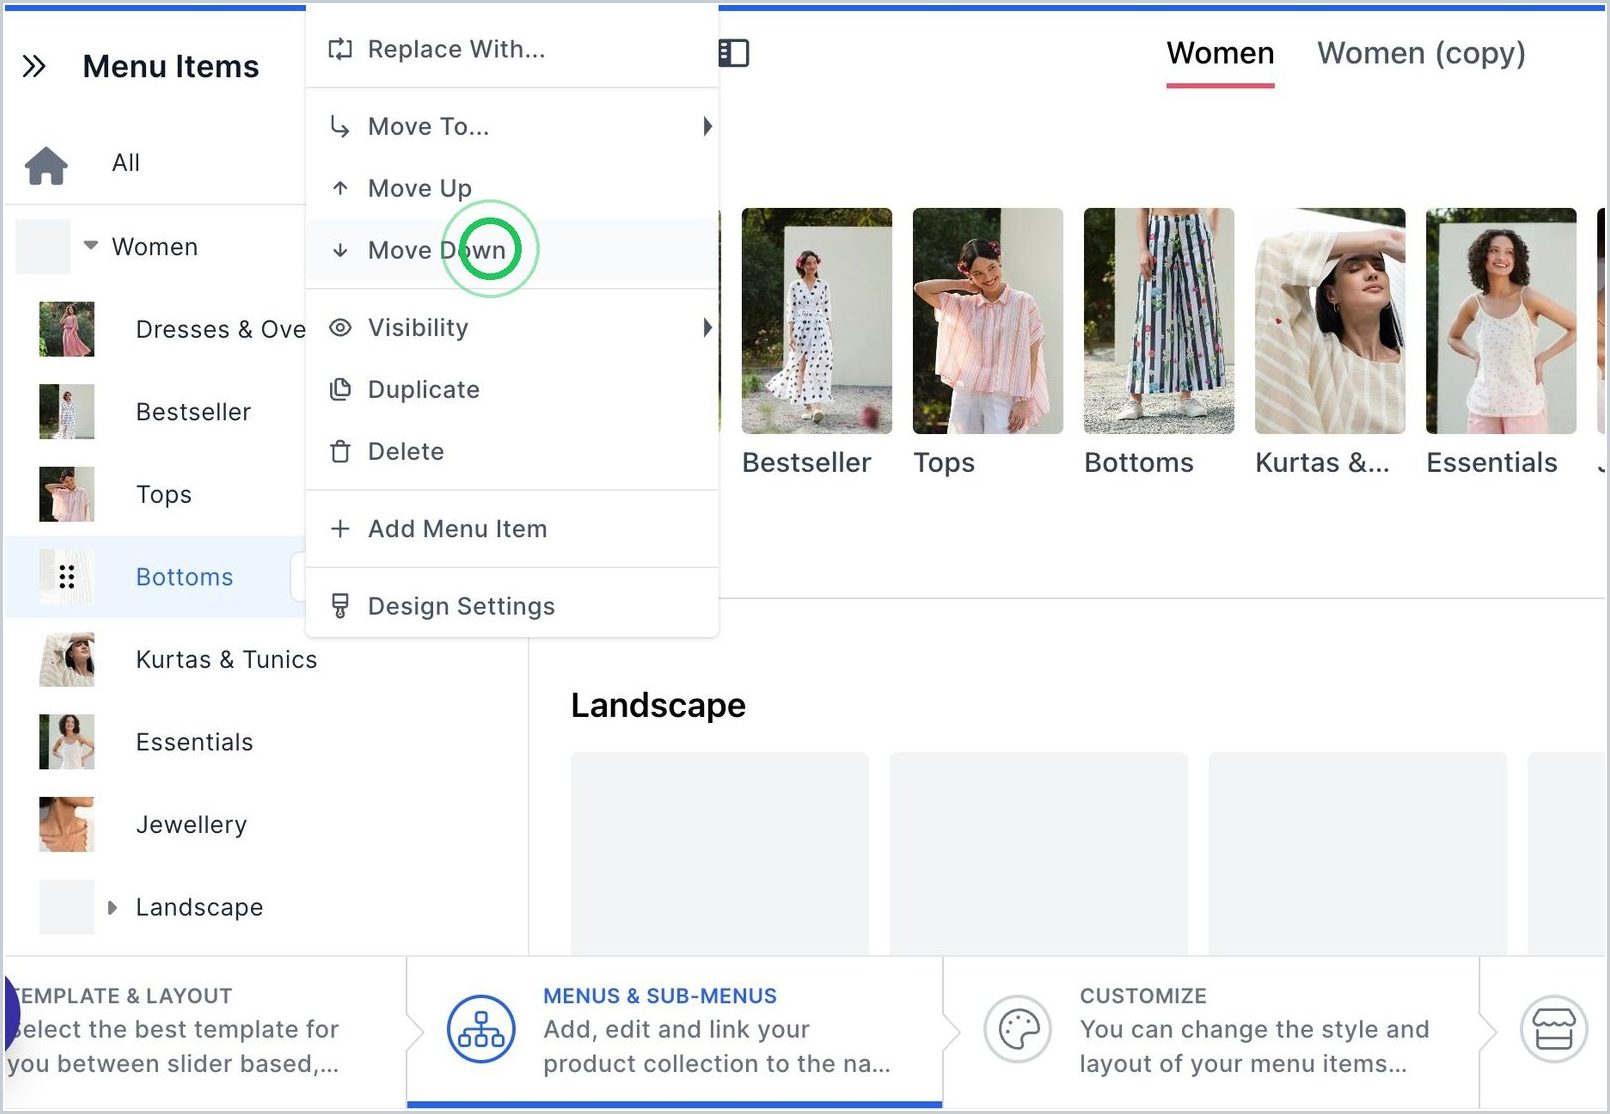Click the Replace With swap icon

pos(340,49)
